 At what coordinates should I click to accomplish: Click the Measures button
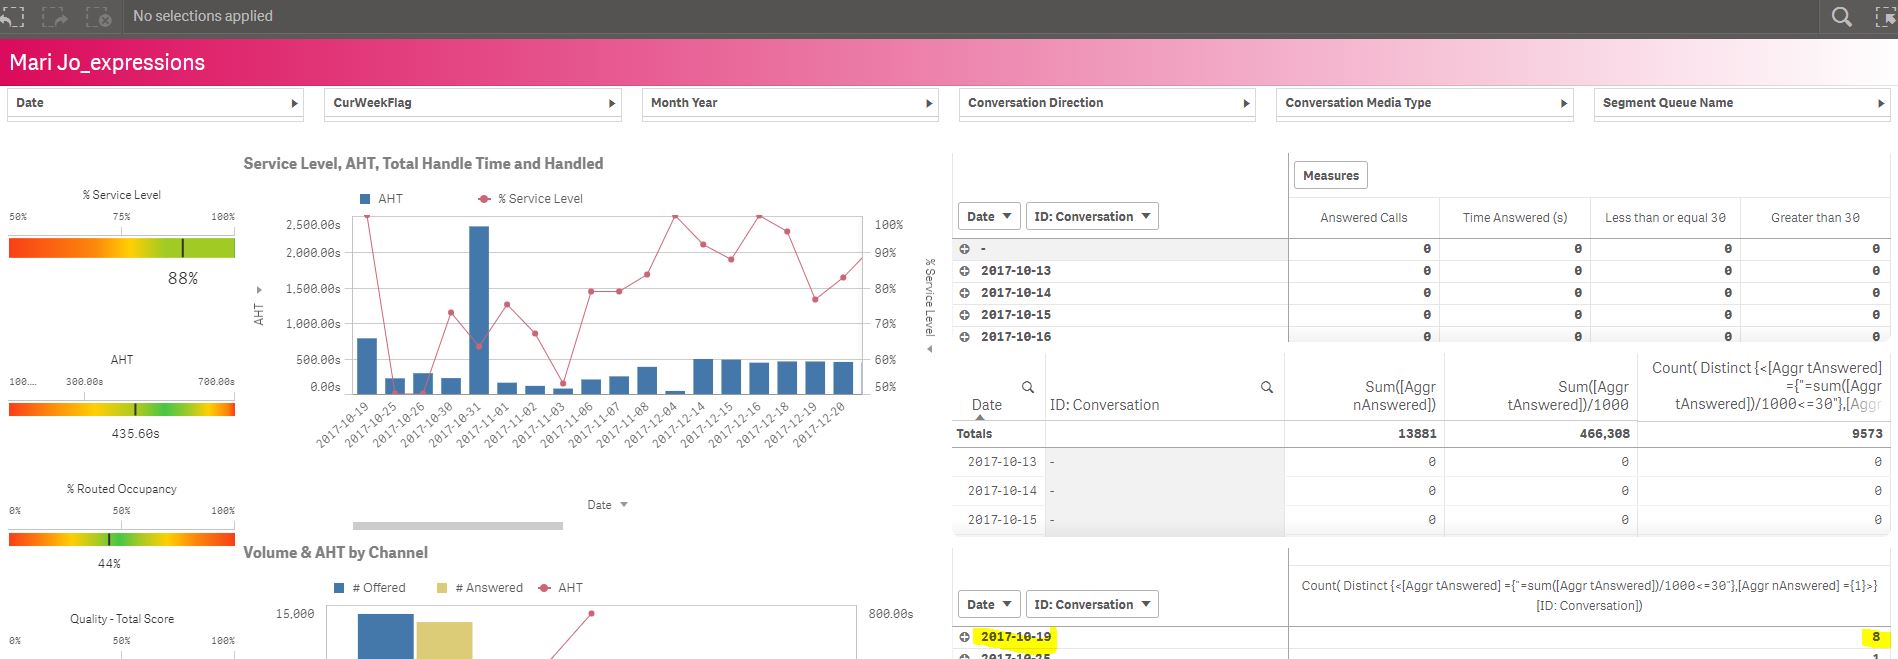click(x=1330, y=176)
